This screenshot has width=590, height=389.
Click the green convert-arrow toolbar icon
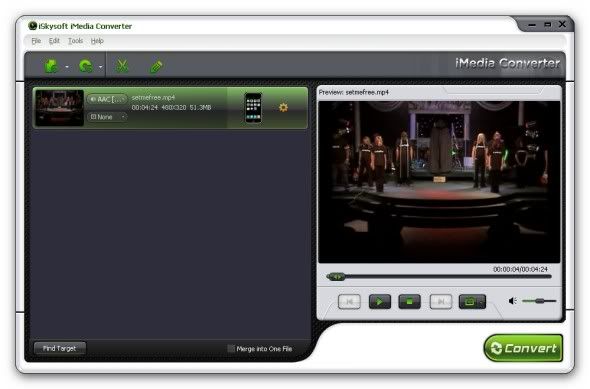click(86, 66)
